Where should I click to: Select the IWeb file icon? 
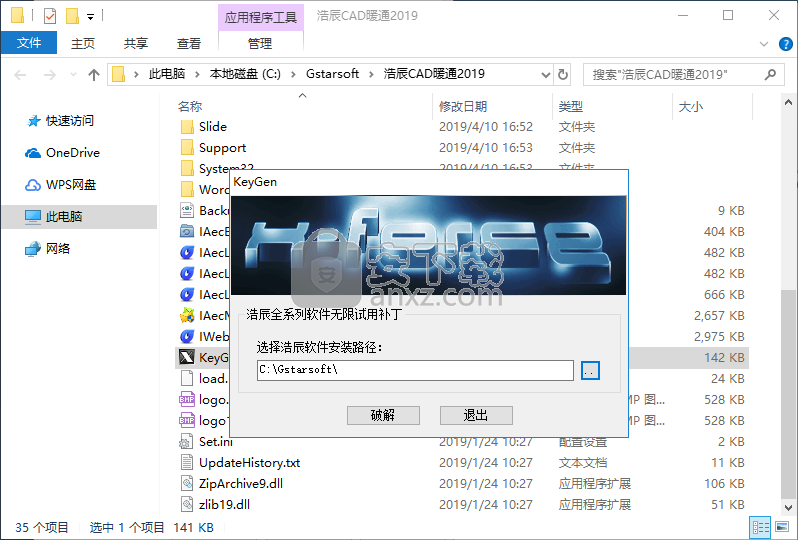coord(187,336)
